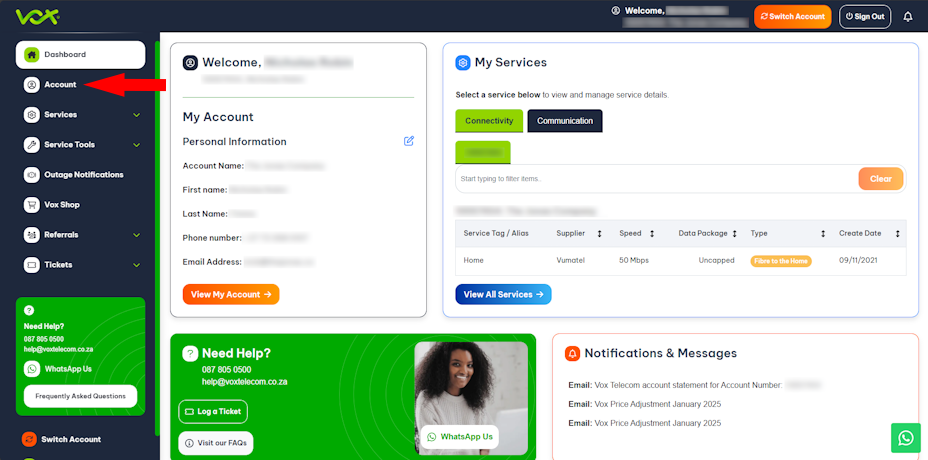Image resolution: width=928 pixels, height=460 pixels.
Task: Click the service filter text field
Action: point(655,179)
